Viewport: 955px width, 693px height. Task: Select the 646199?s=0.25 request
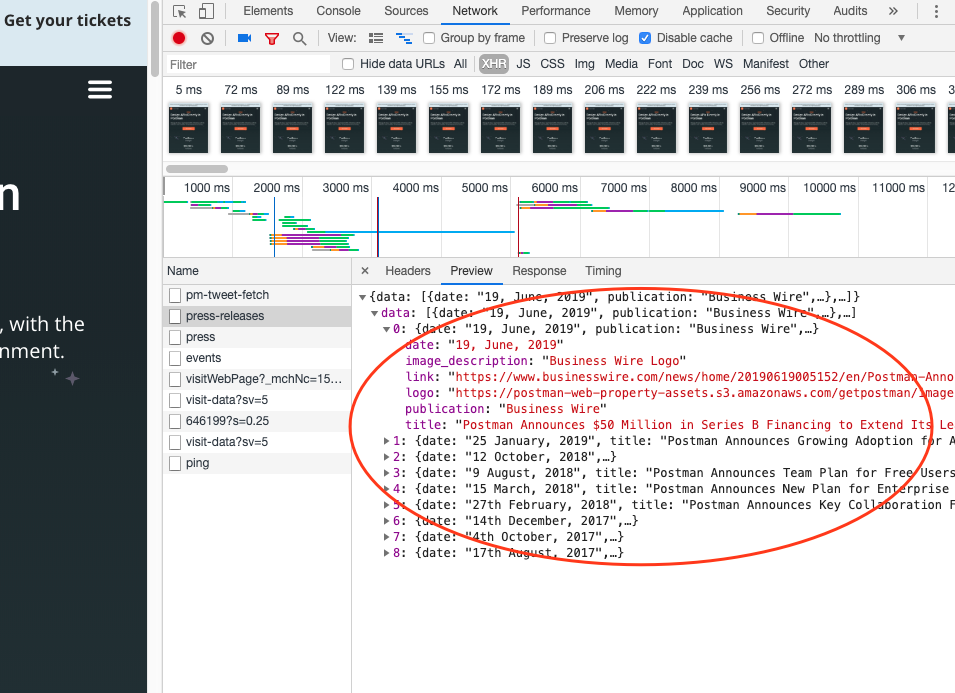[258, 421]
